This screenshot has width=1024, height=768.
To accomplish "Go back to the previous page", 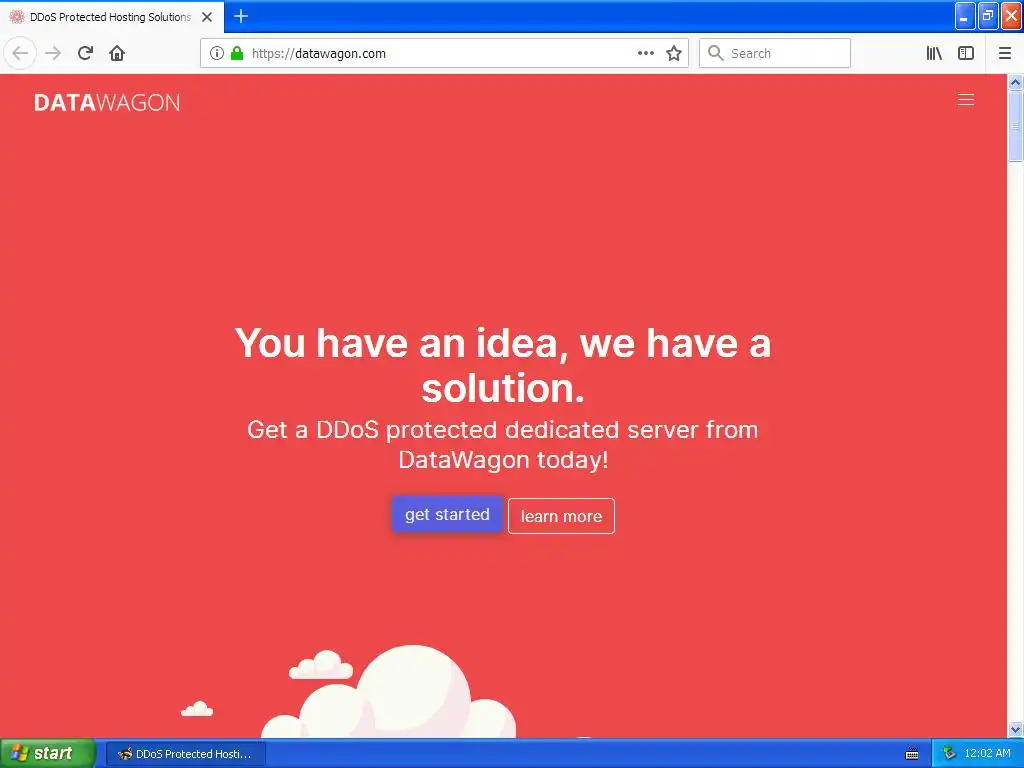I will (x=20, y=53).
